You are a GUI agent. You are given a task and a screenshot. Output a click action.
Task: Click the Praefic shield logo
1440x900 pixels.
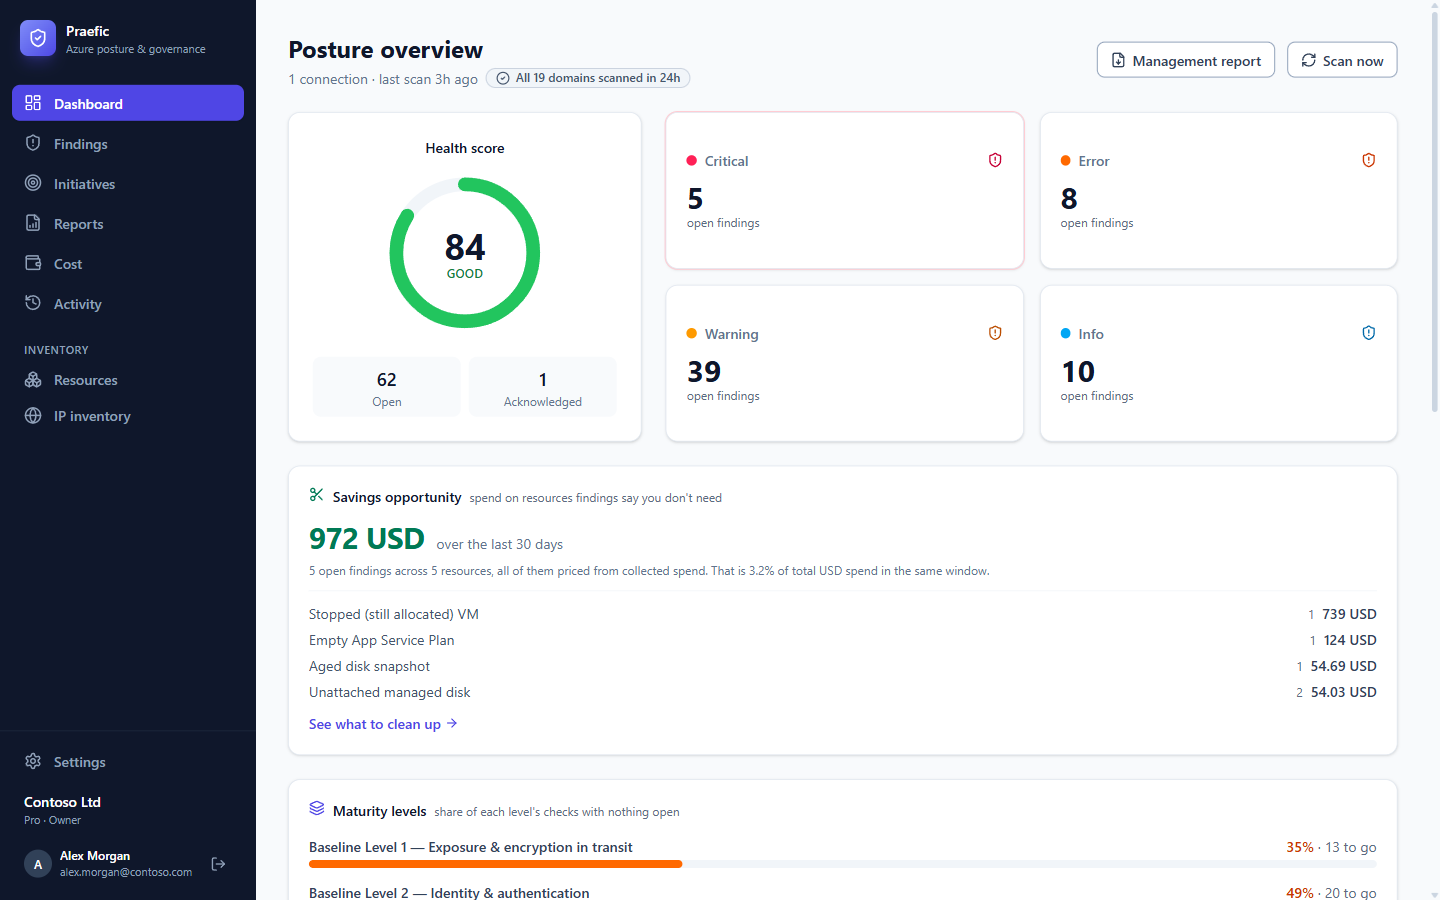pos(38,38)
